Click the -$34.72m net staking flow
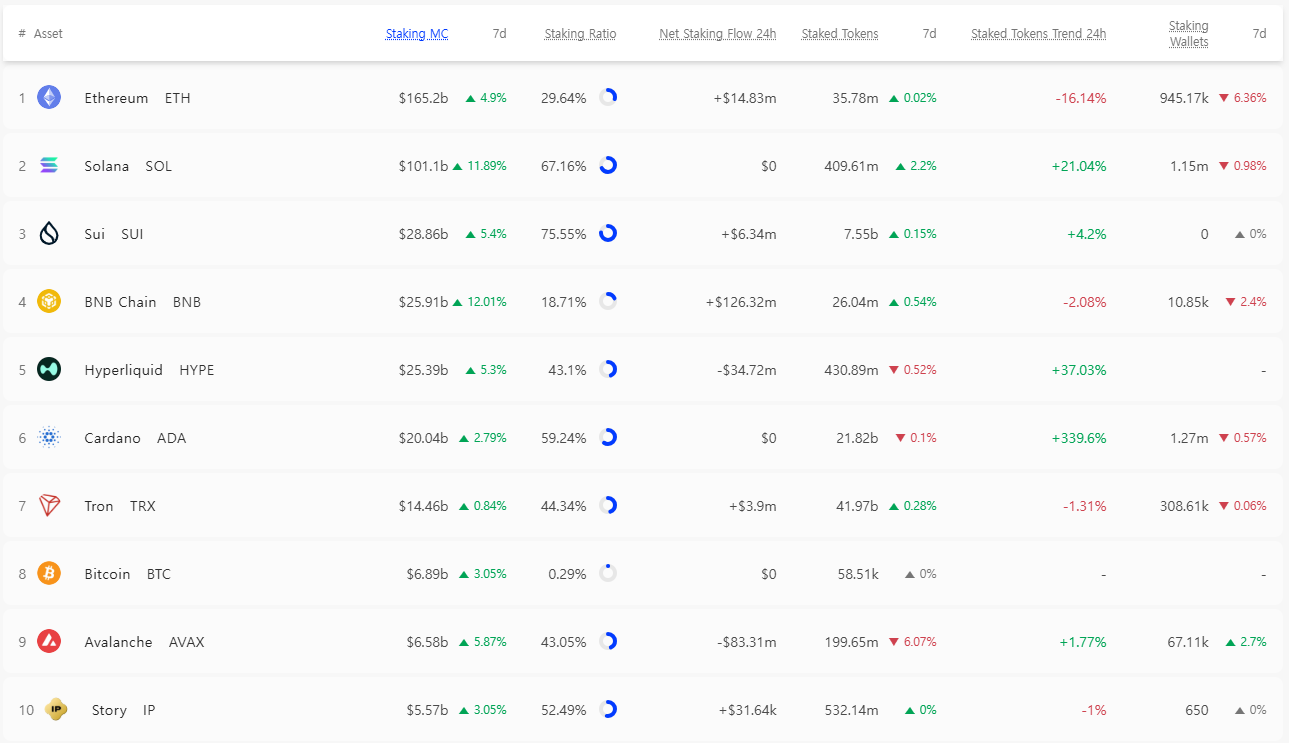 [747, 370]
